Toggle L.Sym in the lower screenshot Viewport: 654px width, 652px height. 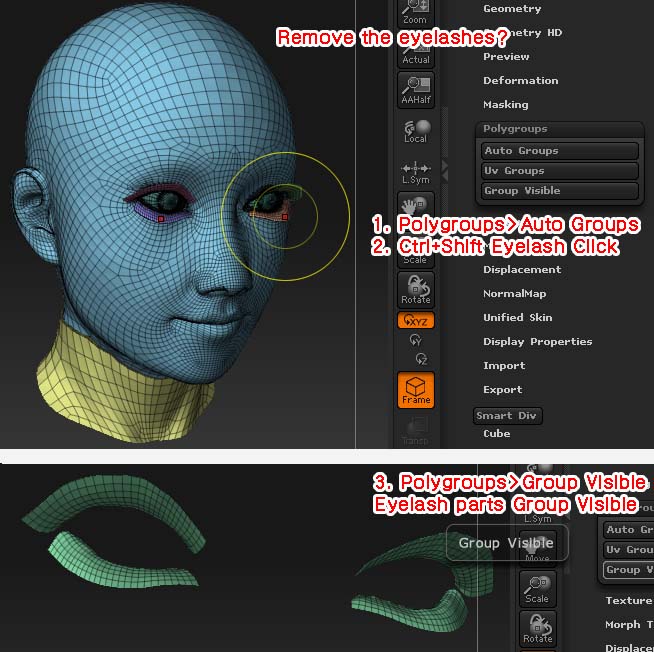pos(538,519)
